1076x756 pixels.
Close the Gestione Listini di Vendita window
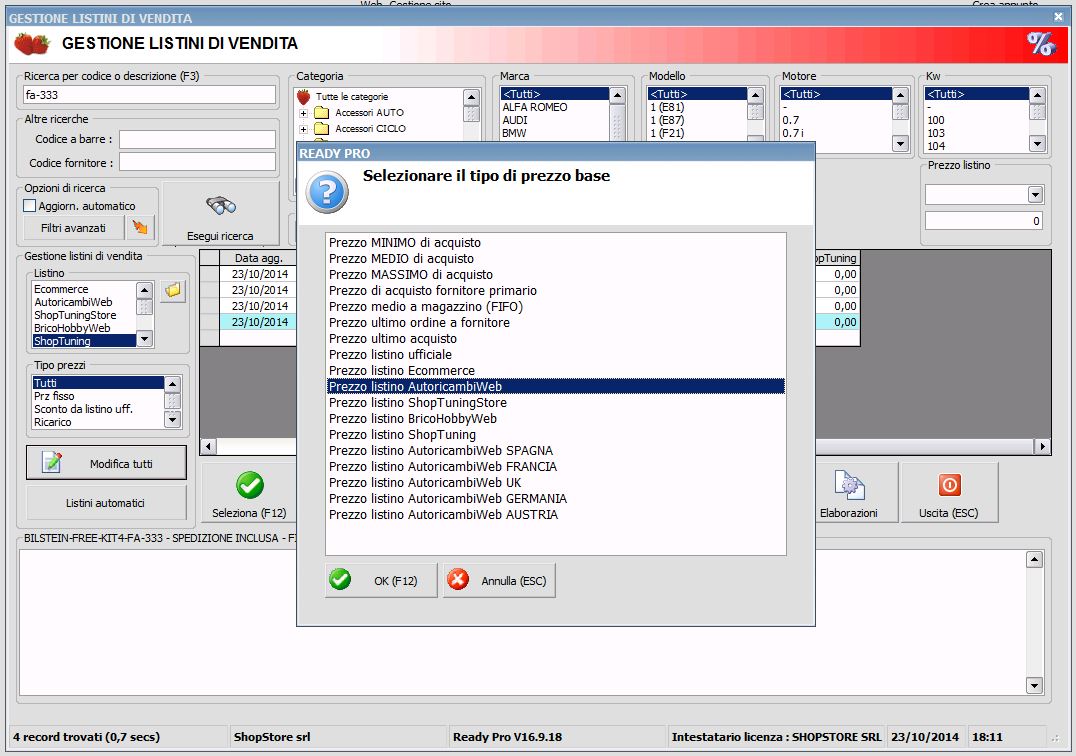tap(1058, 16)
